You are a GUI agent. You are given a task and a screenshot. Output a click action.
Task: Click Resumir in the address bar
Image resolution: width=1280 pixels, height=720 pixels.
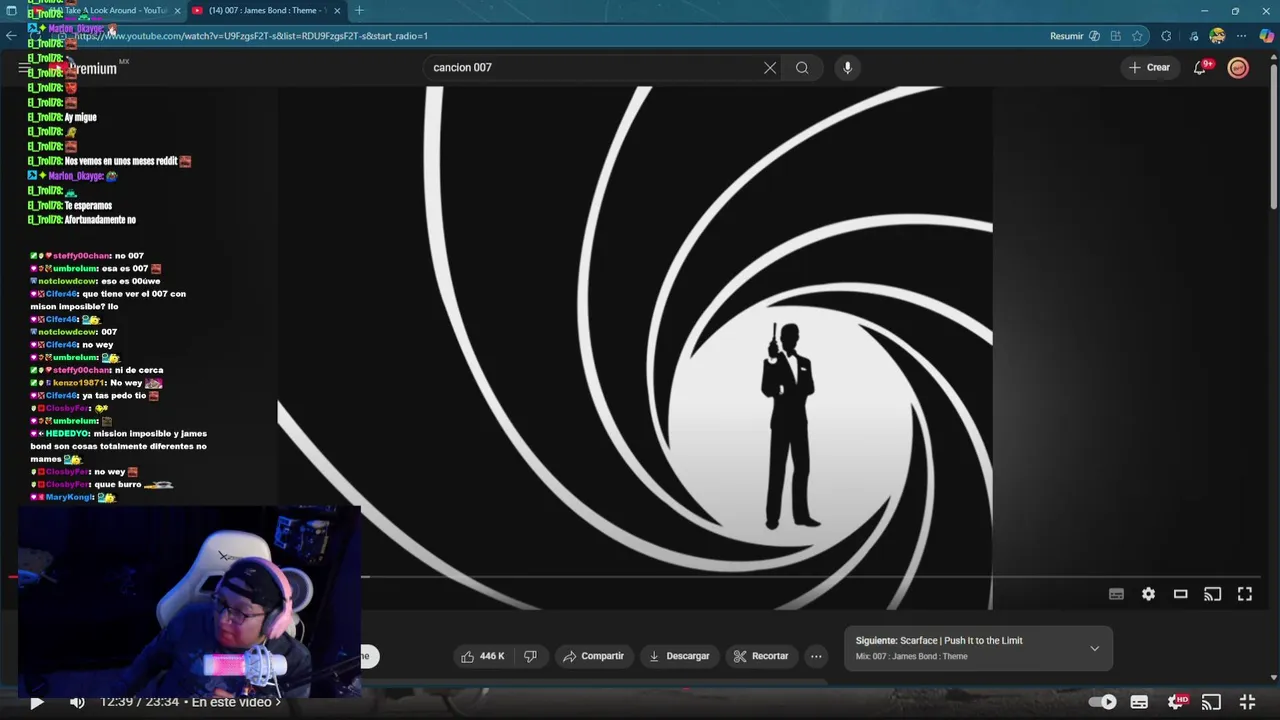tap(1066, 36)
